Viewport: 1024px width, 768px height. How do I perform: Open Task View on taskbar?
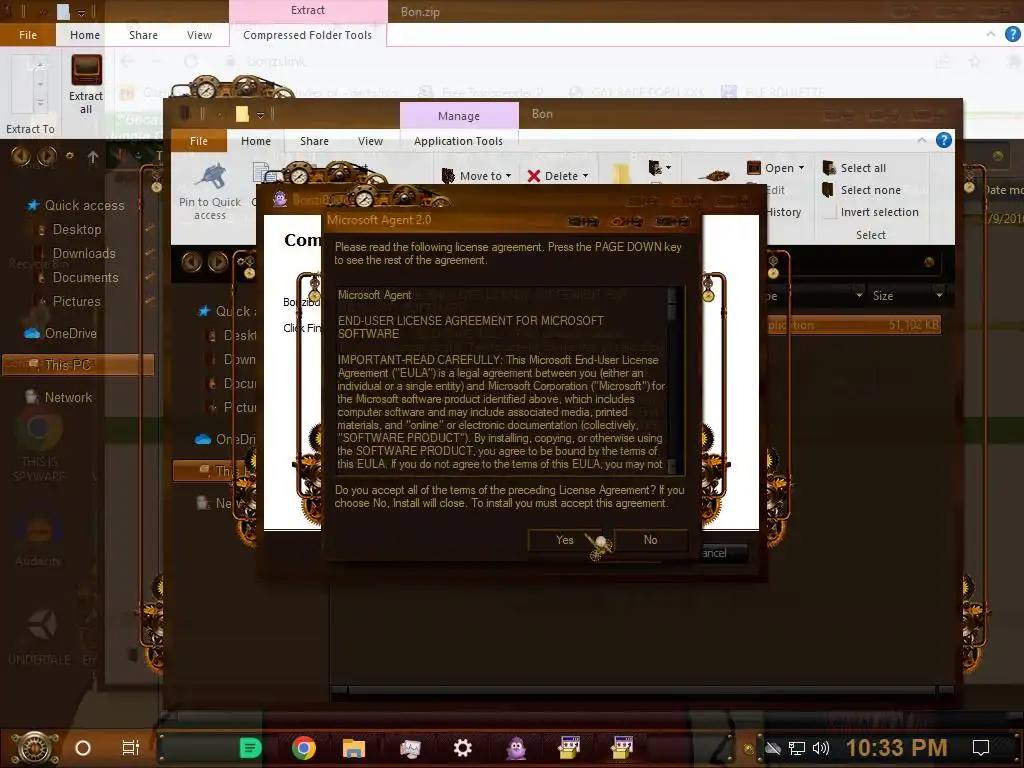(131, 748)
